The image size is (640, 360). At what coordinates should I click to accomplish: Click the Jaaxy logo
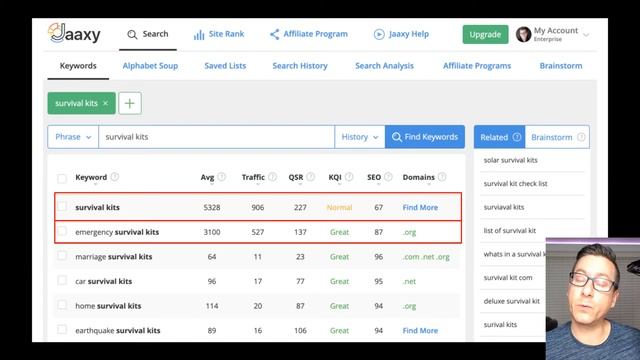click(74, 33)
